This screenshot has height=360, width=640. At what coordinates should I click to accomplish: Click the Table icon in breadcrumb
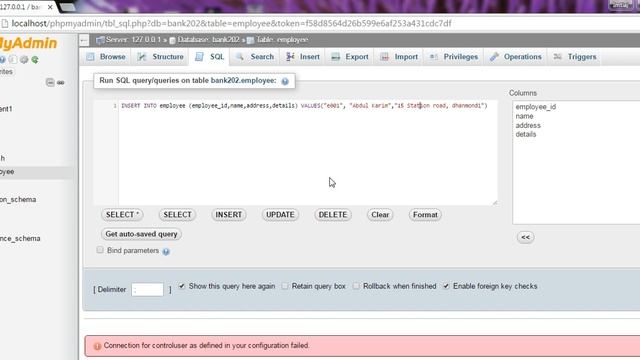tap(250, 40)
